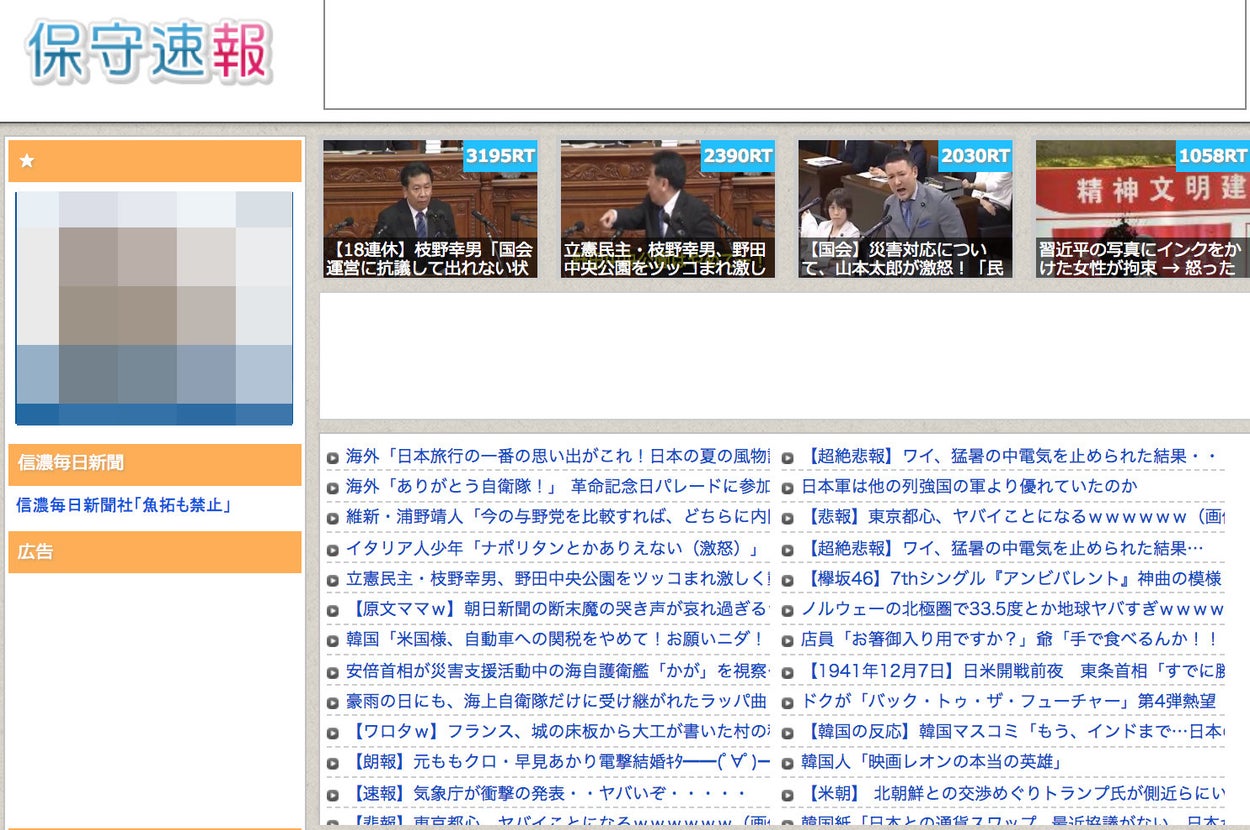Select the 信濃毎日新聞 sidebar header

coord(154,463)
